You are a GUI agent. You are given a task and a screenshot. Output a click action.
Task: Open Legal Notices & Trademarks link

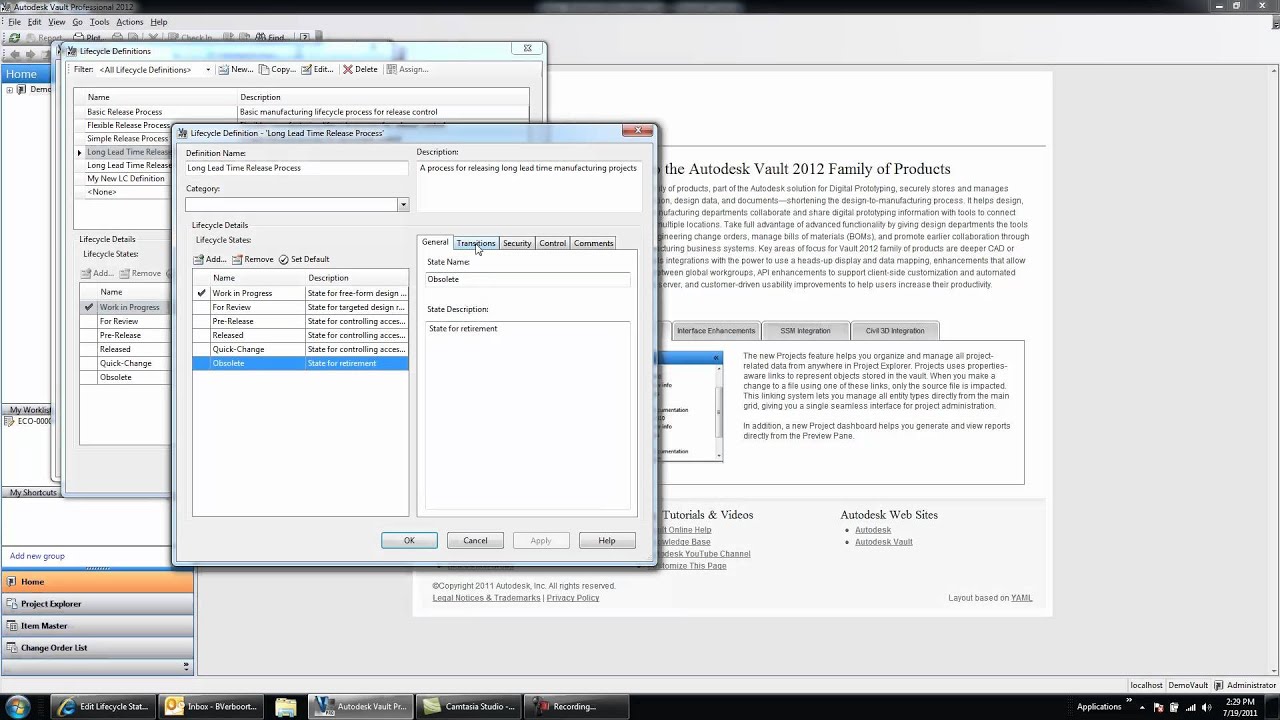click(x=487, y=597)
